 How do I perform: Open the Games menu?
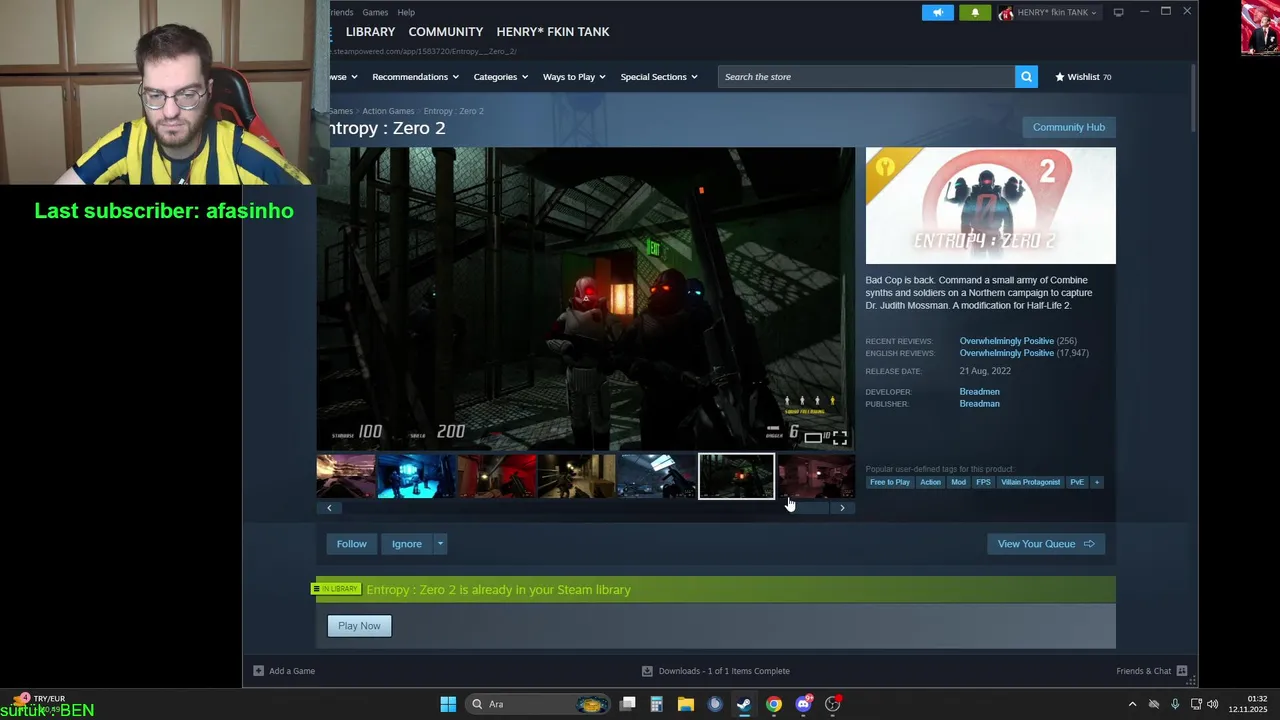point(375,12)
